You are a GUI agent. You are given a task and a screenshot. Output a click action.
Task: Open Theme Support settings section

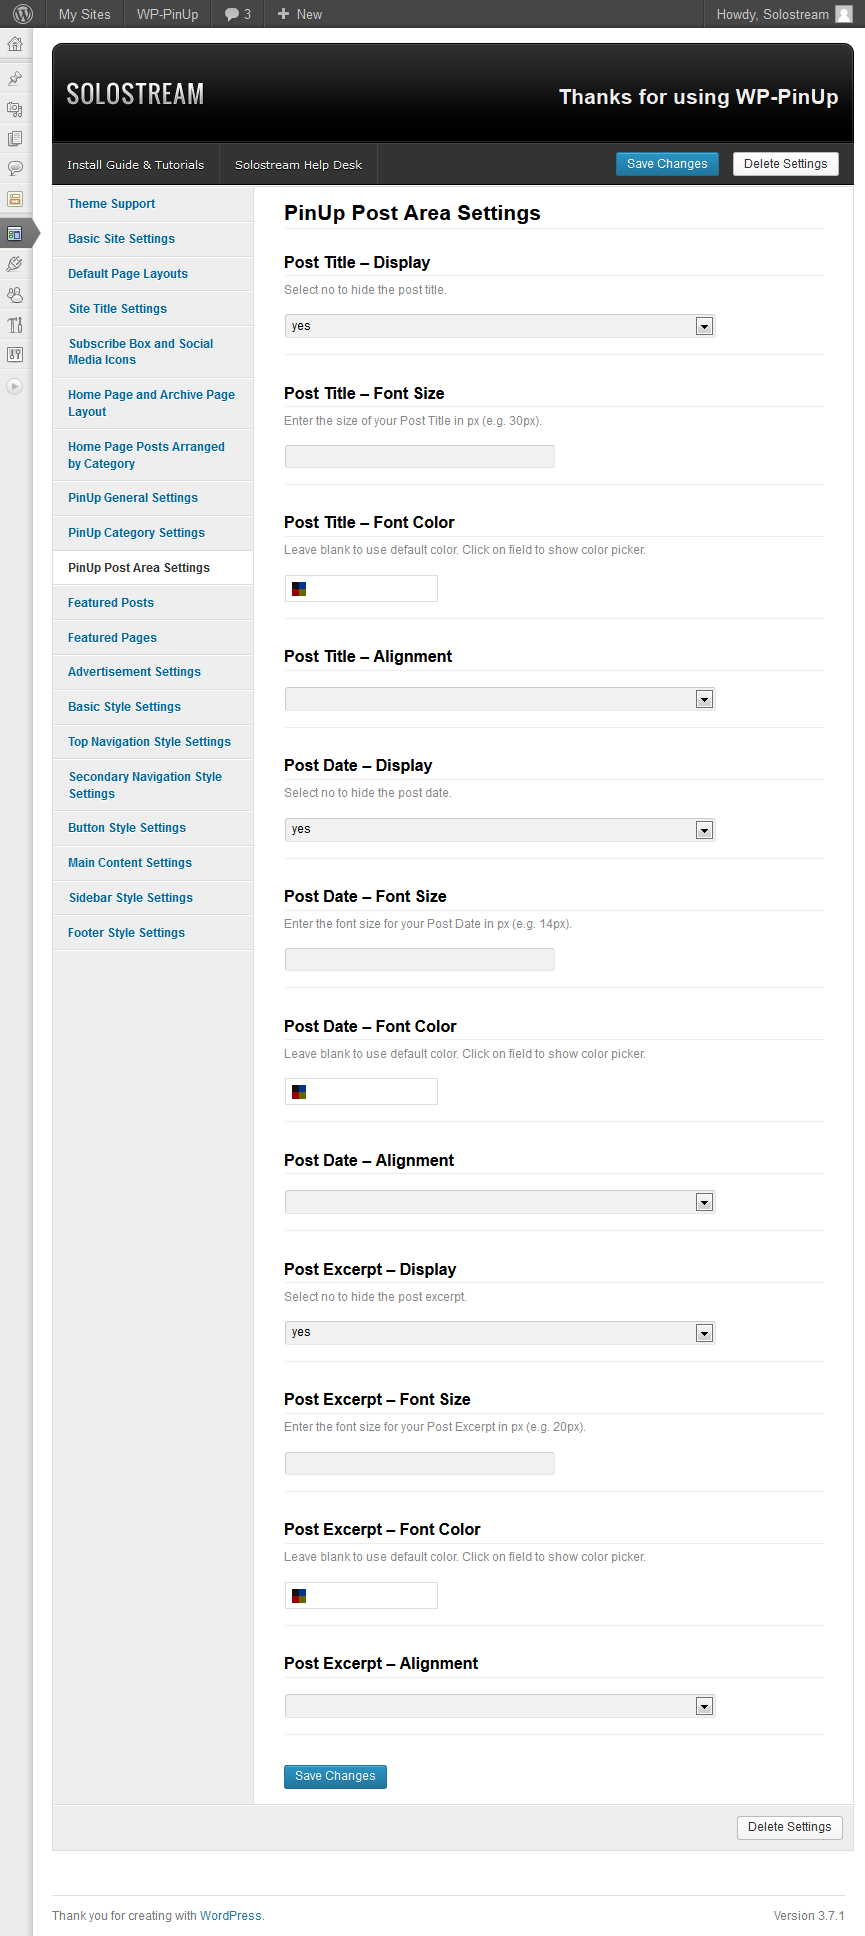coord(153,204)
